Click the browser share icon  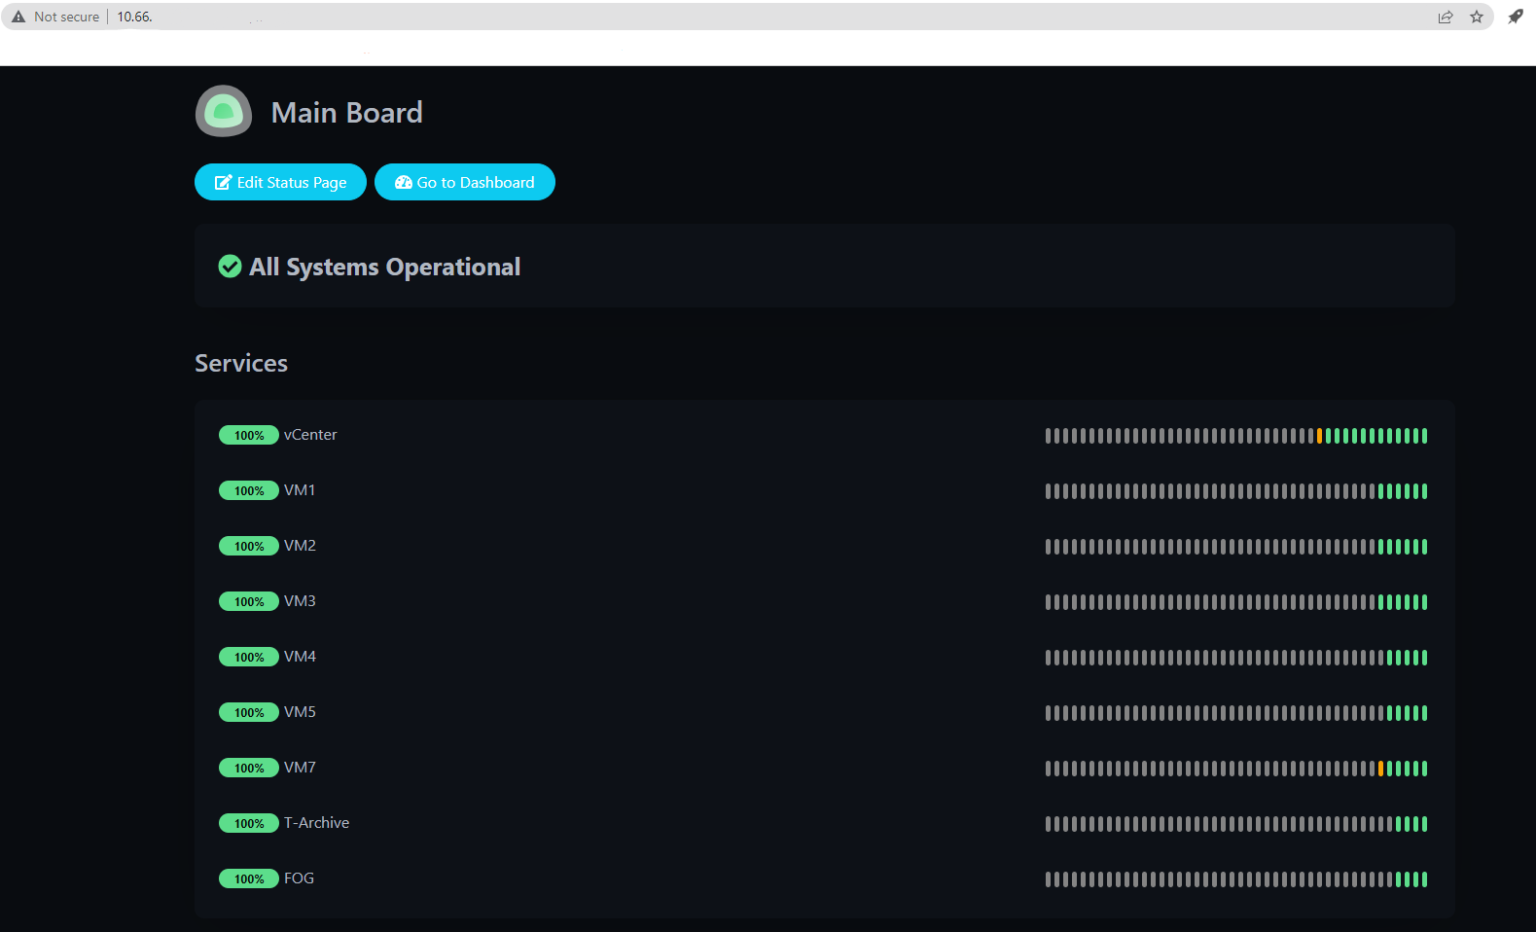click(x=1445, y=16)
